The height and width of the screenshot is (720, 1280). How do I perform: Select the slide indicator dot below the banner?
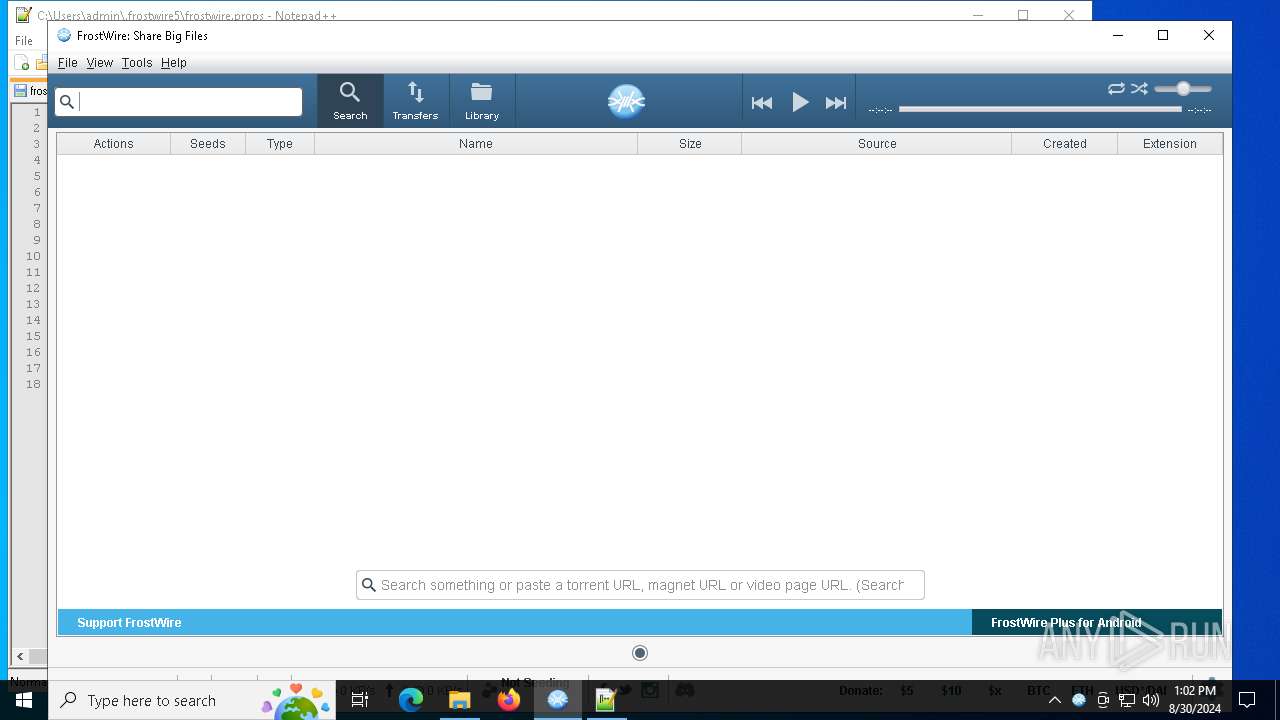coord(640,653)
